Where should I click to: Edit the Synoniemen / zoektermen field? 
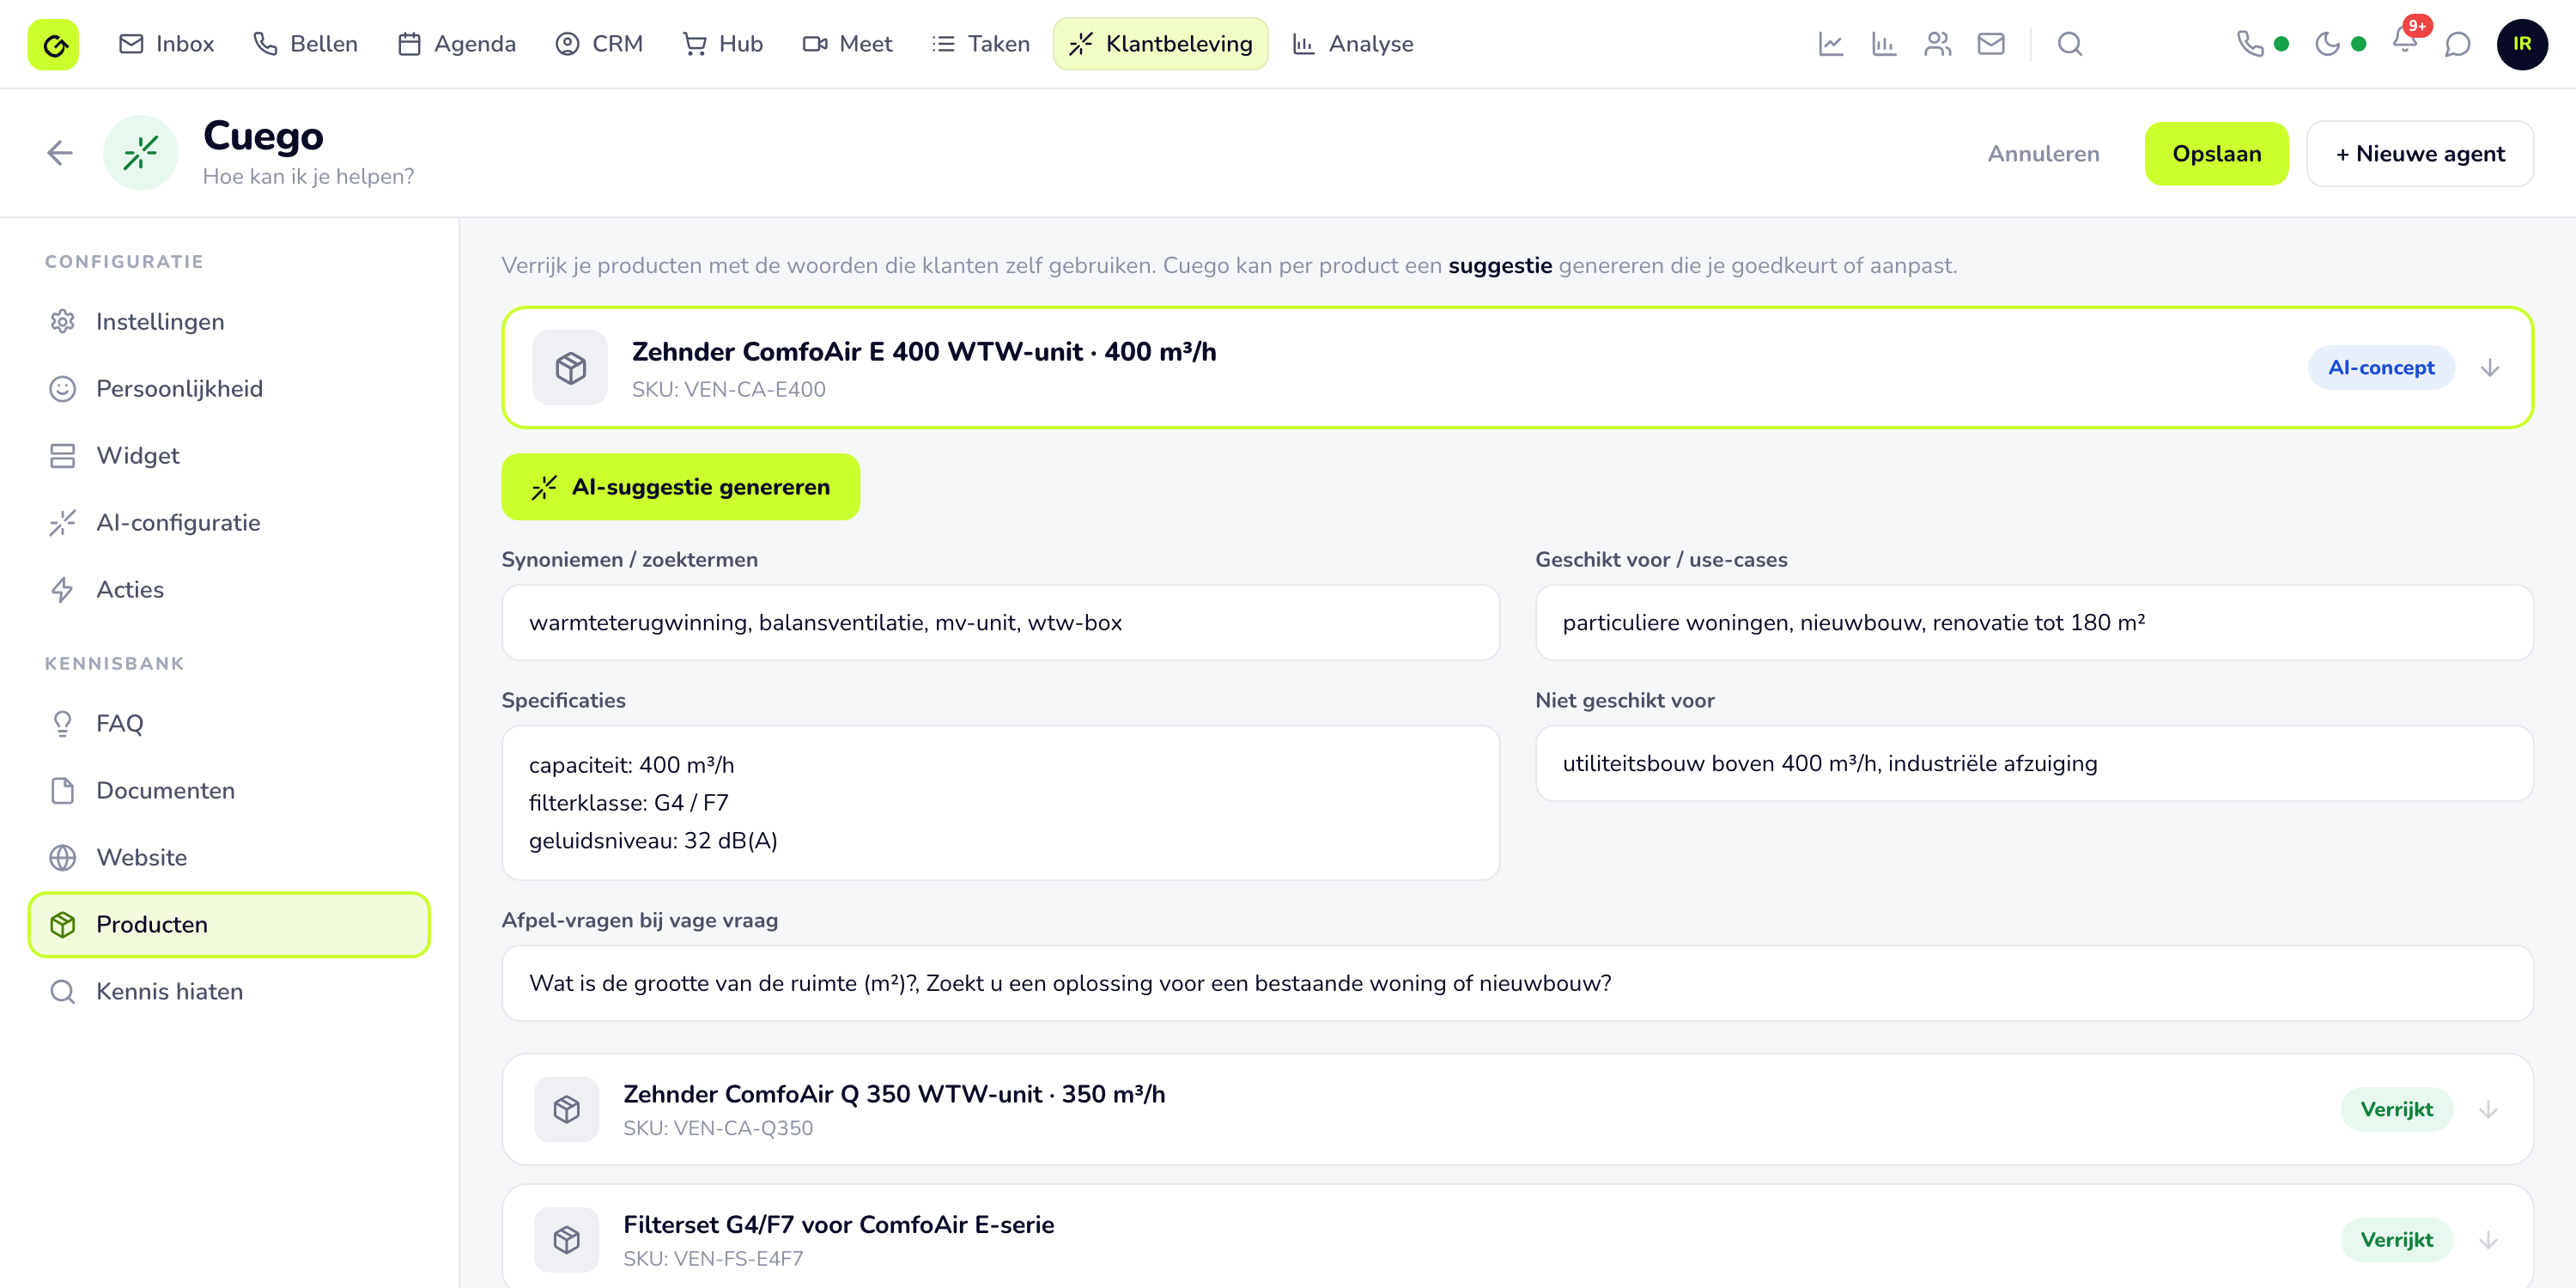click(1000, 623)
